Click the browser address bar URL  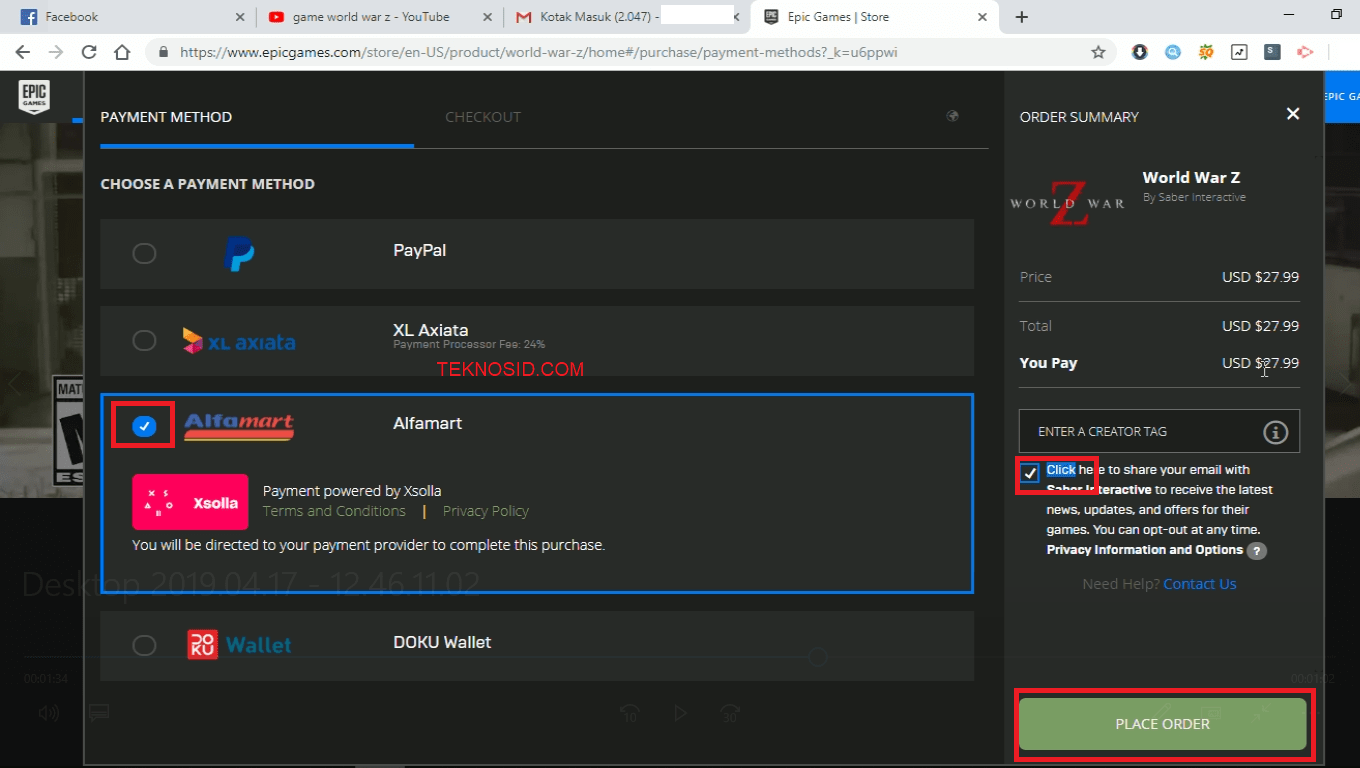[x=539, y=52]
